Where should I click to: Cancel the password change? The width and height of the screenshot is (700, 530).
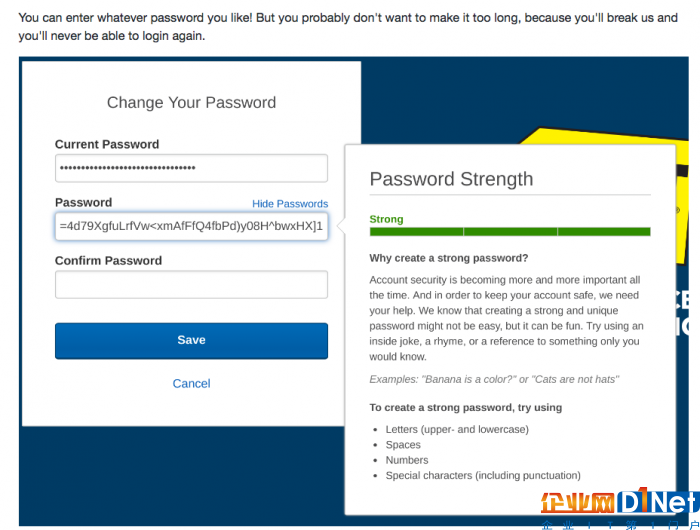[x=191, y=384]
